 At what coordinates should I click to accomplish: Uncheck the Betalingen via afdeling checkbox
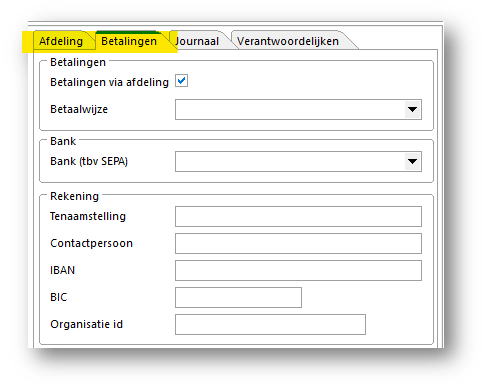coord(181,81)
